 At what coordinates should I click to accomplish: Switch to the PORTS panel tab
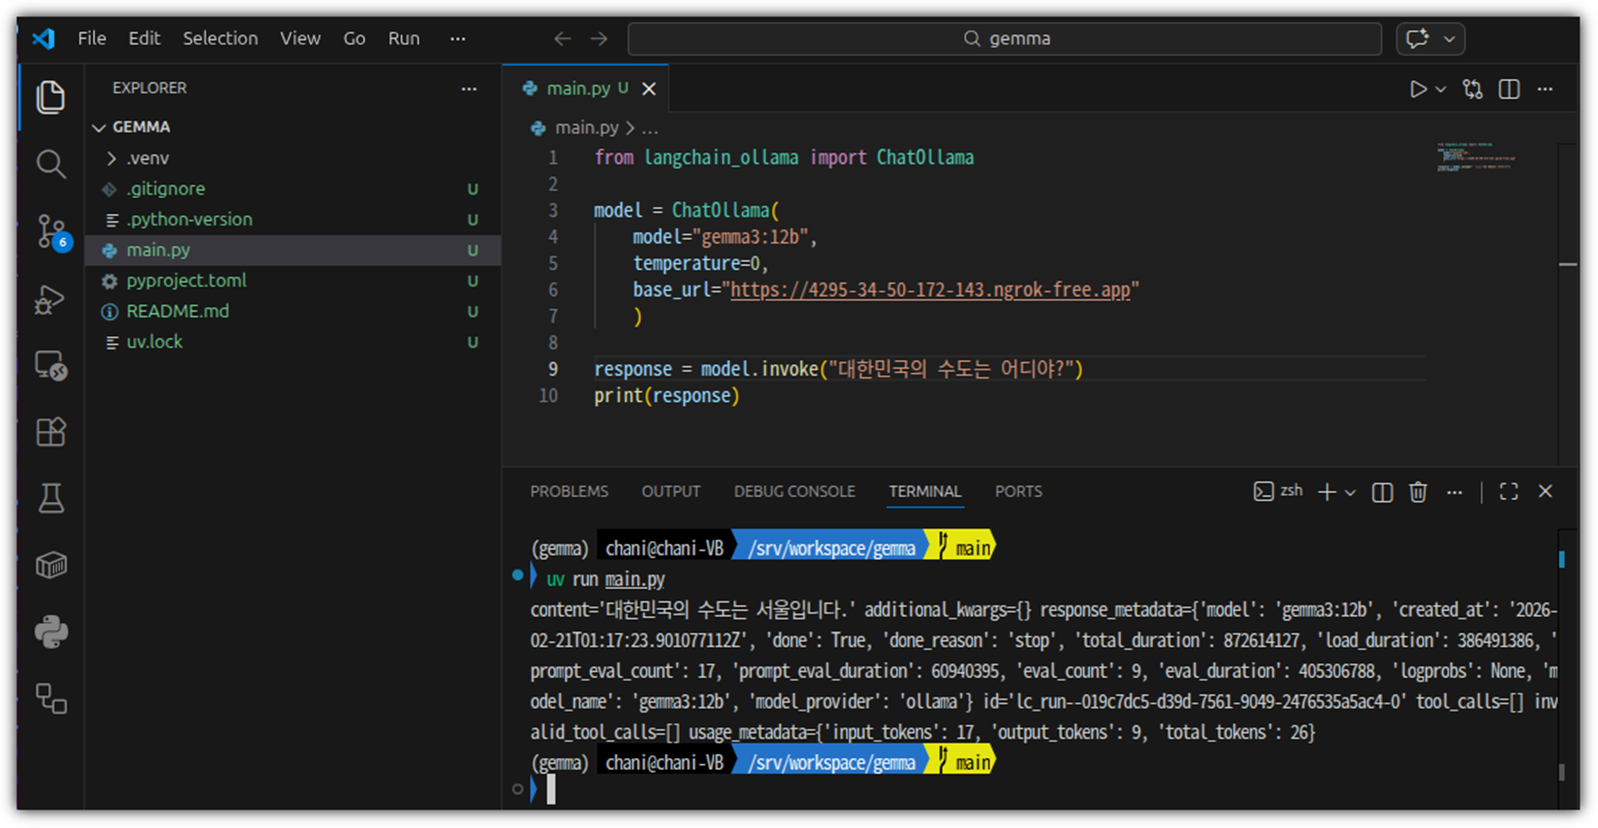tap(1018, 491)
